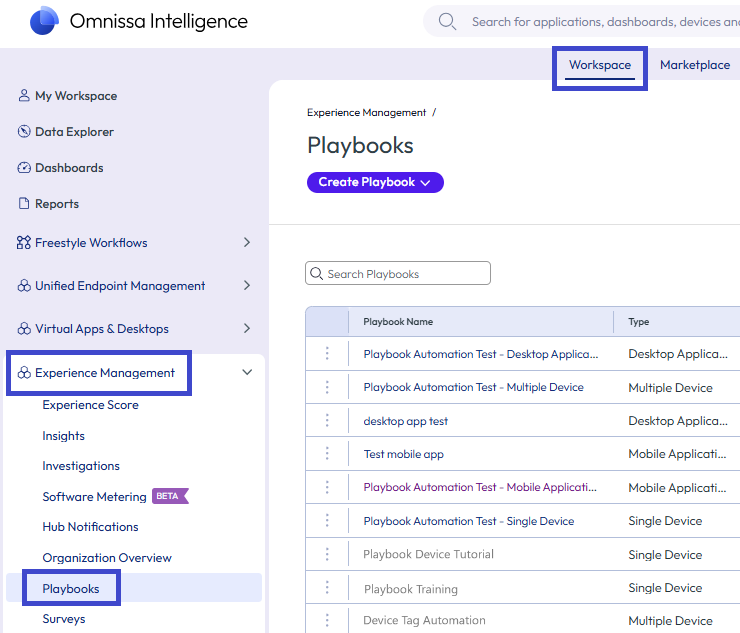Image resolution: width=740 pixels, height=633 pixels.
Task: Click the magnifier icon in Search Playbooks
Action: coord(316,273)
